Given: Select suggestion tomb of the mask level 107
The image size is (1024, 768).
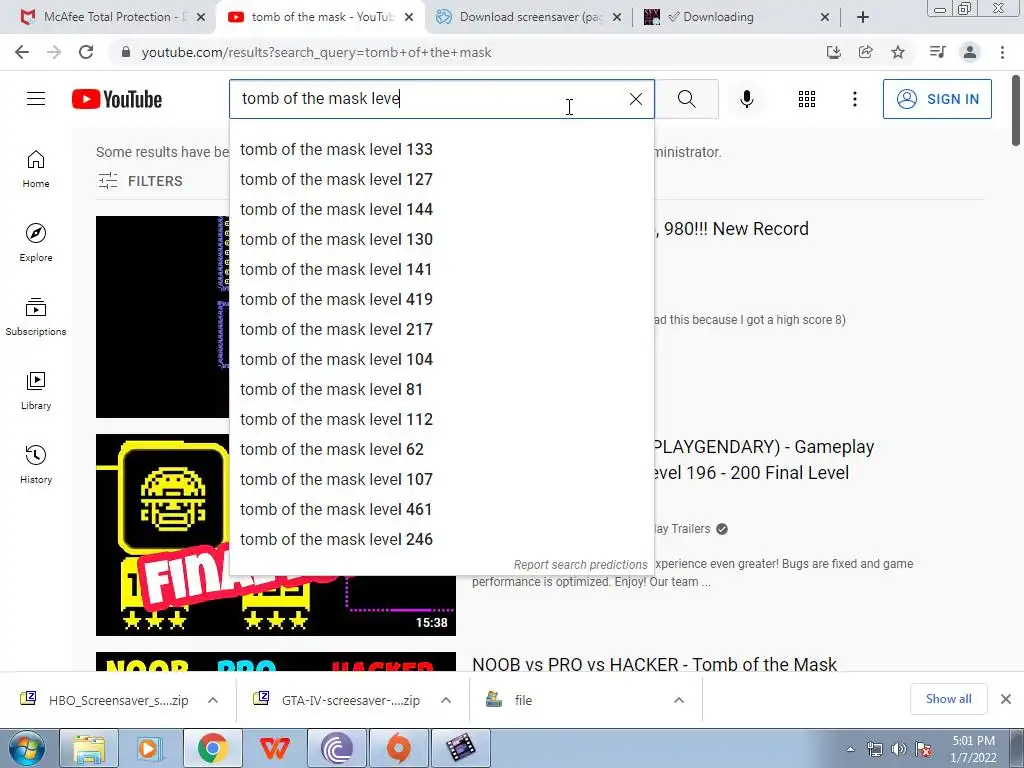Looking at the screenshot, I should (441, 479).
